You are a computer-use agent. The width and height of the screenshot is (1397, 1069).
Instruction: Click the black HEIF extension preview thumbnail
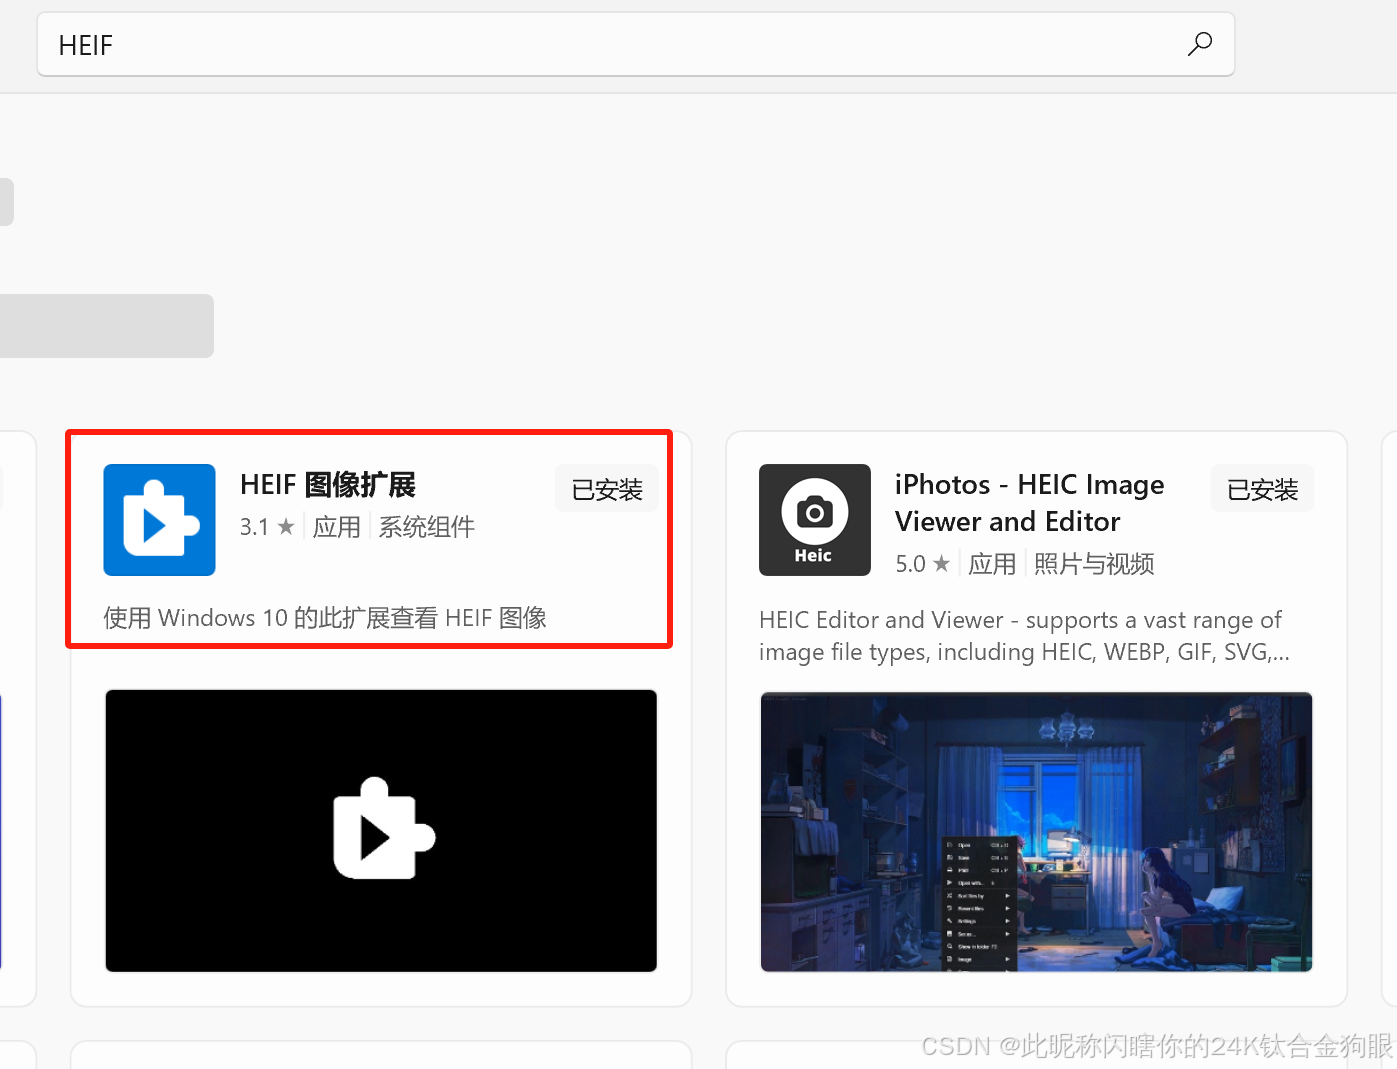pos(381,831)
